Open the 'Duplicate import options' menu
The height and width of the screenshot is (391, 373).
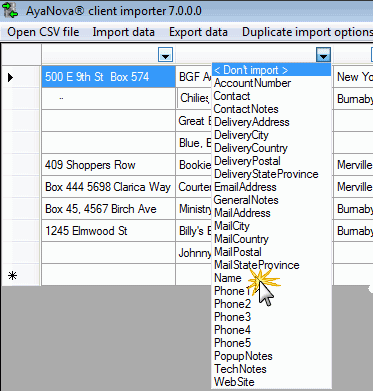point(307,32)
